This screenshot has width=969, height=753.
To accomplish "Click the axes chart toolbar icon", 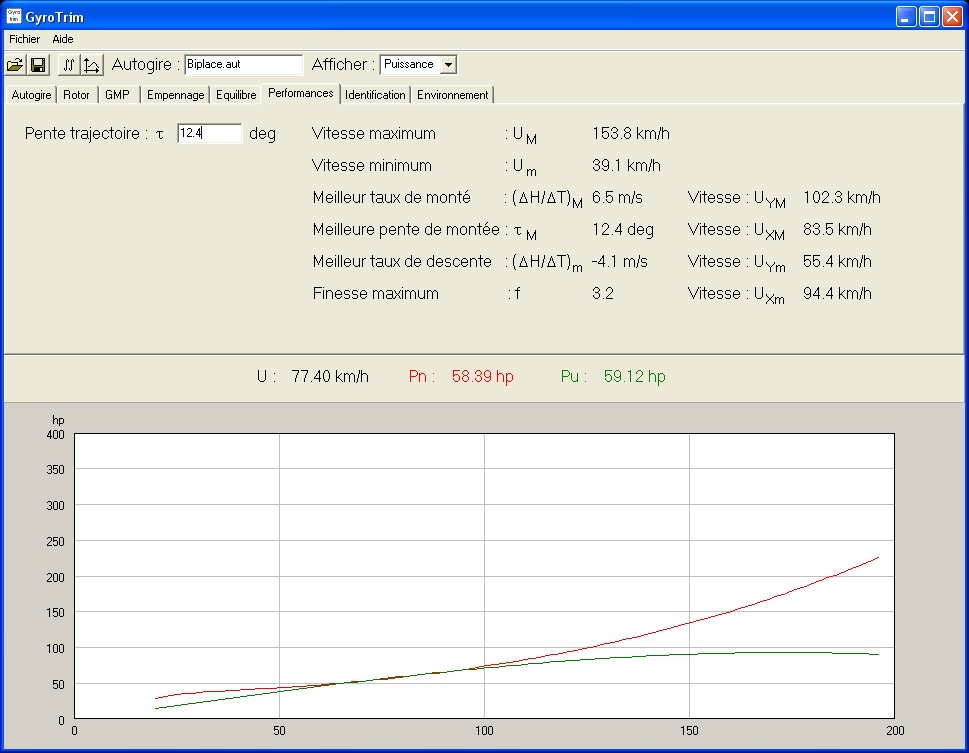I will point(92,64).
